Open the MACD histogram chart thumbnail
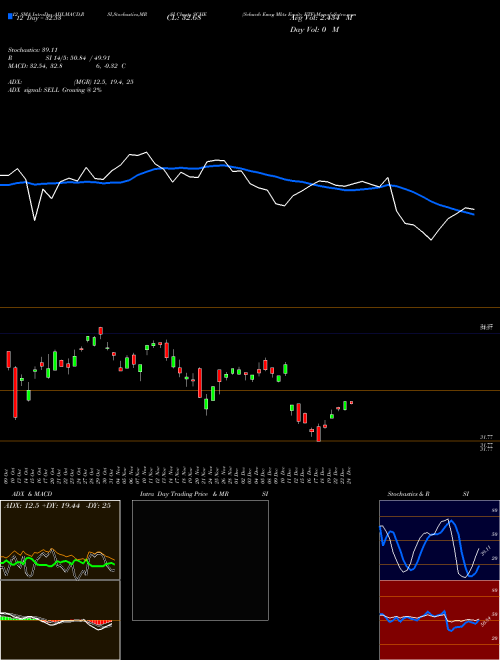Image resolution: width=500 pixels, height=660 pixels. (x=60, y=620)
